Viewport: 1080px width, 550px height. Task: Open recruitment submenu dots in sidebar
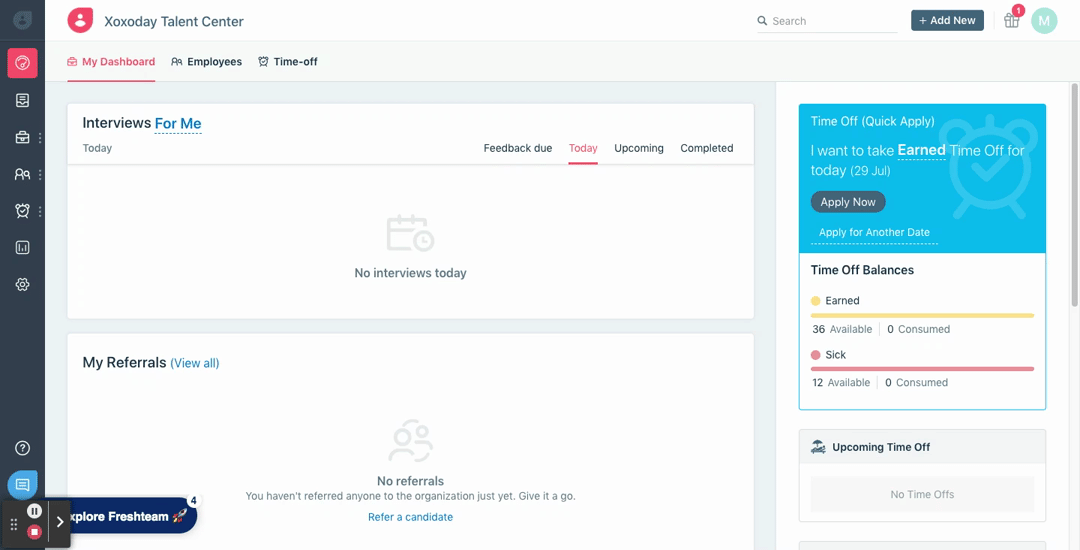click(x=40, y=138)
